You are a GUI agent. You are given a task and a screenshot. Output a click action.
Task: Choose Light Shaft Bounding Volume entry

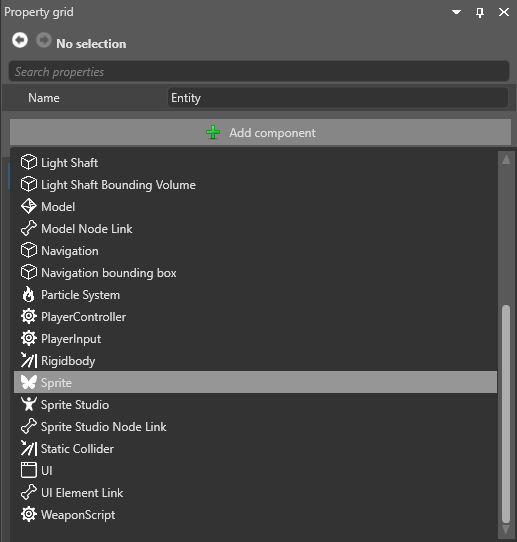click(x=255, y=185)
